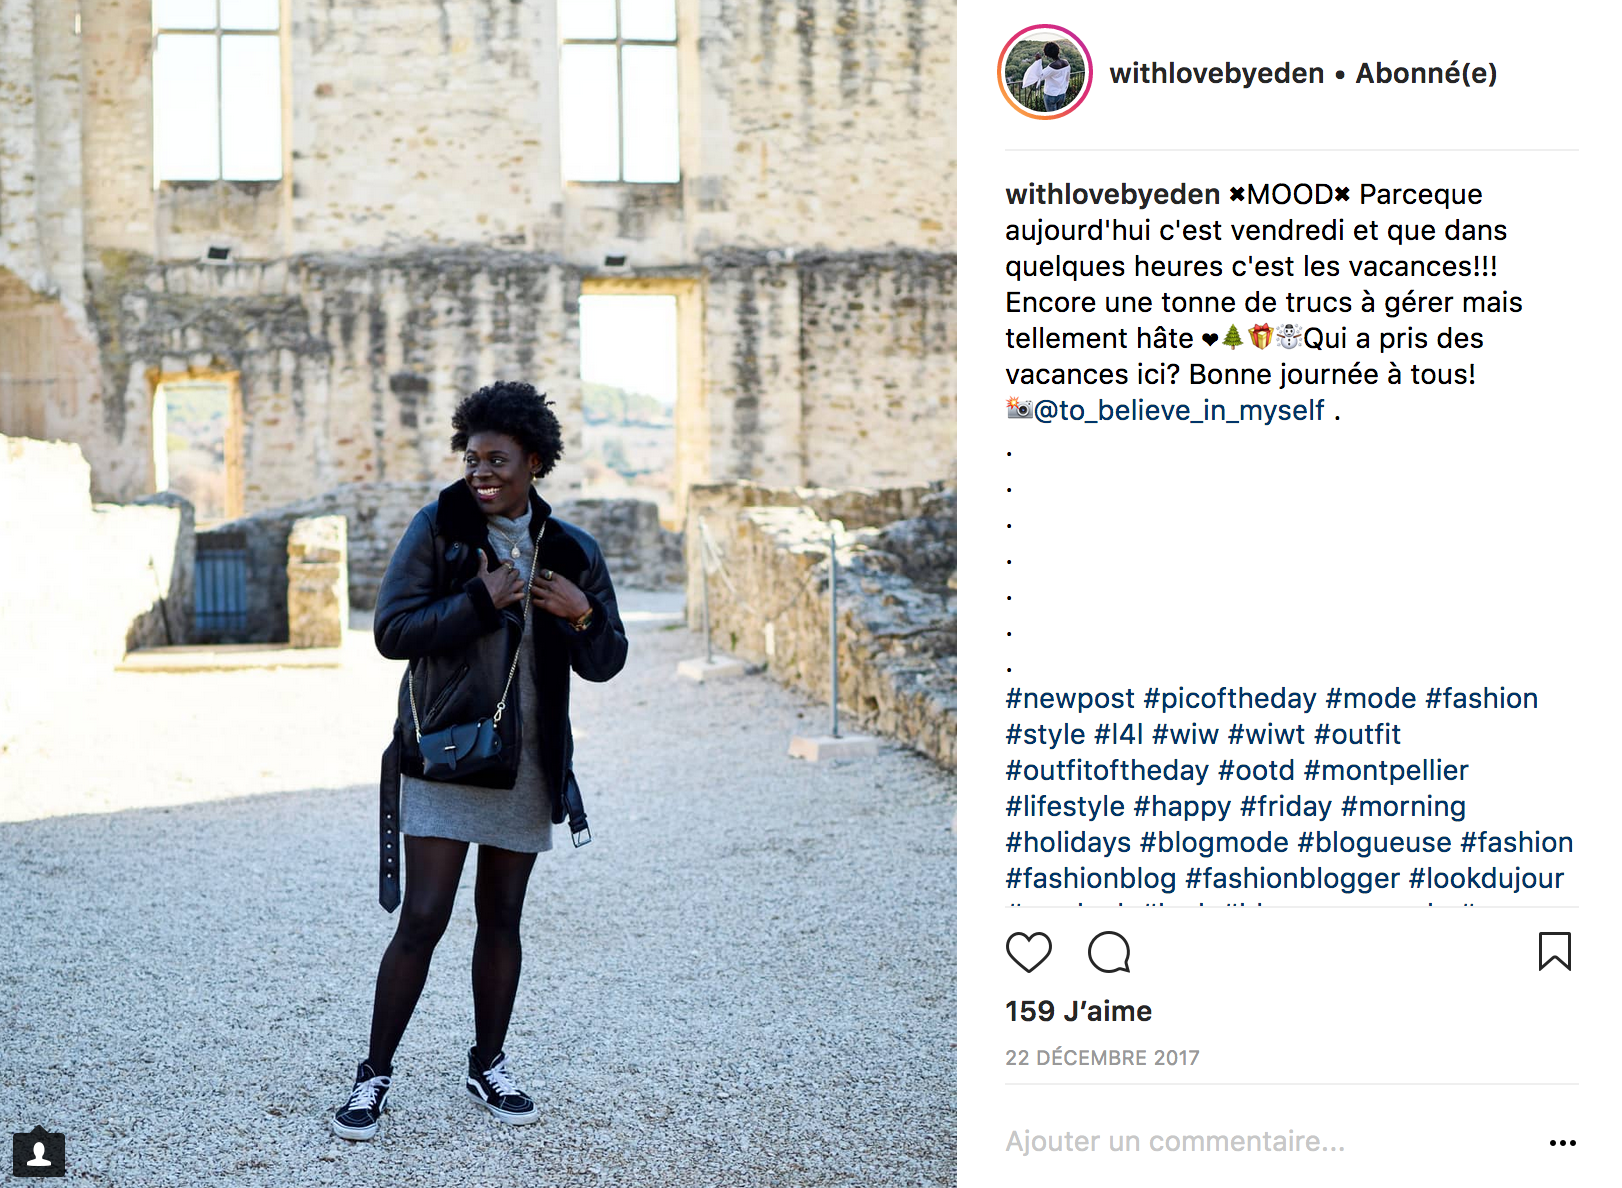Viewport: 1622px width, 1188px height.
Task: Open #outfitoftheday hashtag
Action: (1107, 770)
